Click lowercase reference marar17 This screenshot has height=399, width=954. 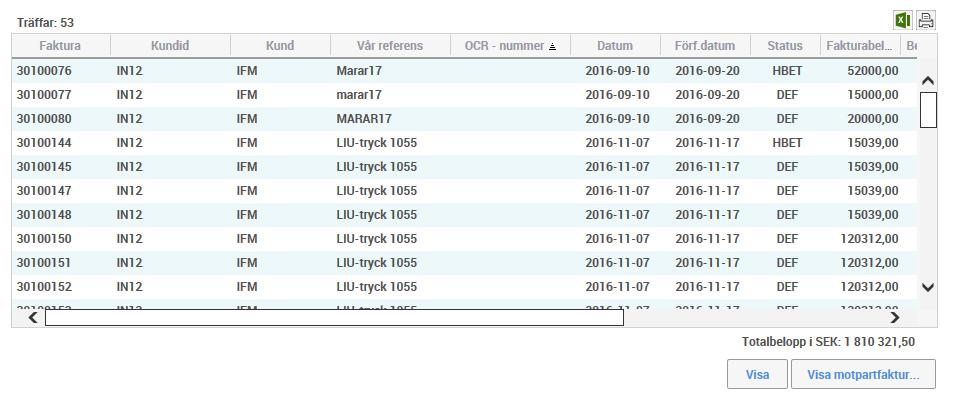[359, 95]
